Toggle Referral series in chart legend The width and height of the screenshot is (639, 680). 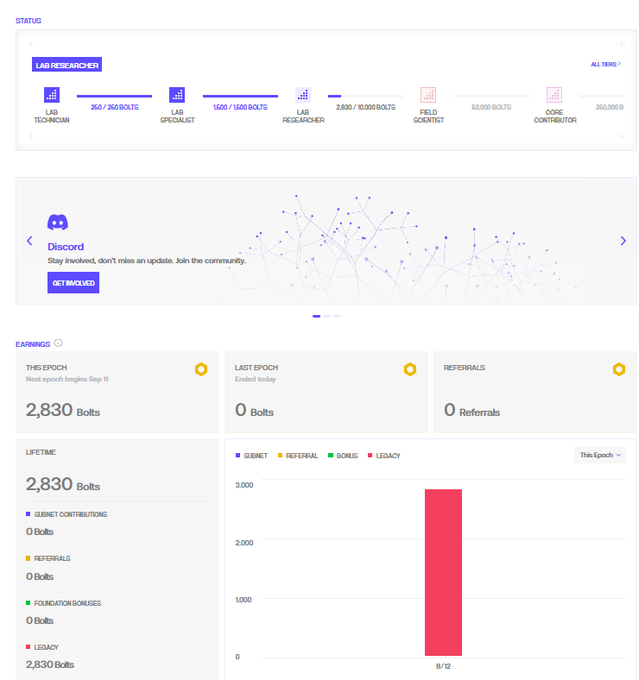(298, 456)
